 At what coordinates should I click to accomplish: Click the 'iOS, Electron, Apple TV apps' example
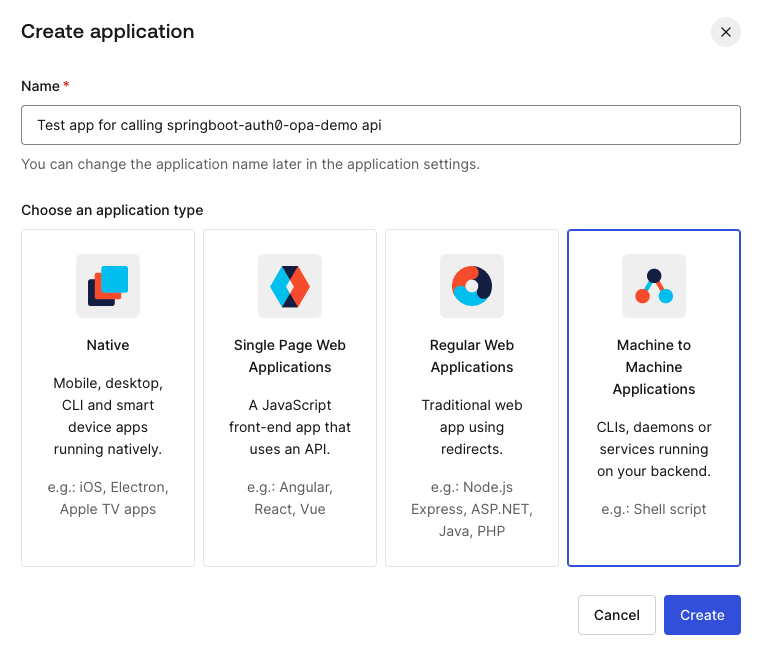(108, 498)
